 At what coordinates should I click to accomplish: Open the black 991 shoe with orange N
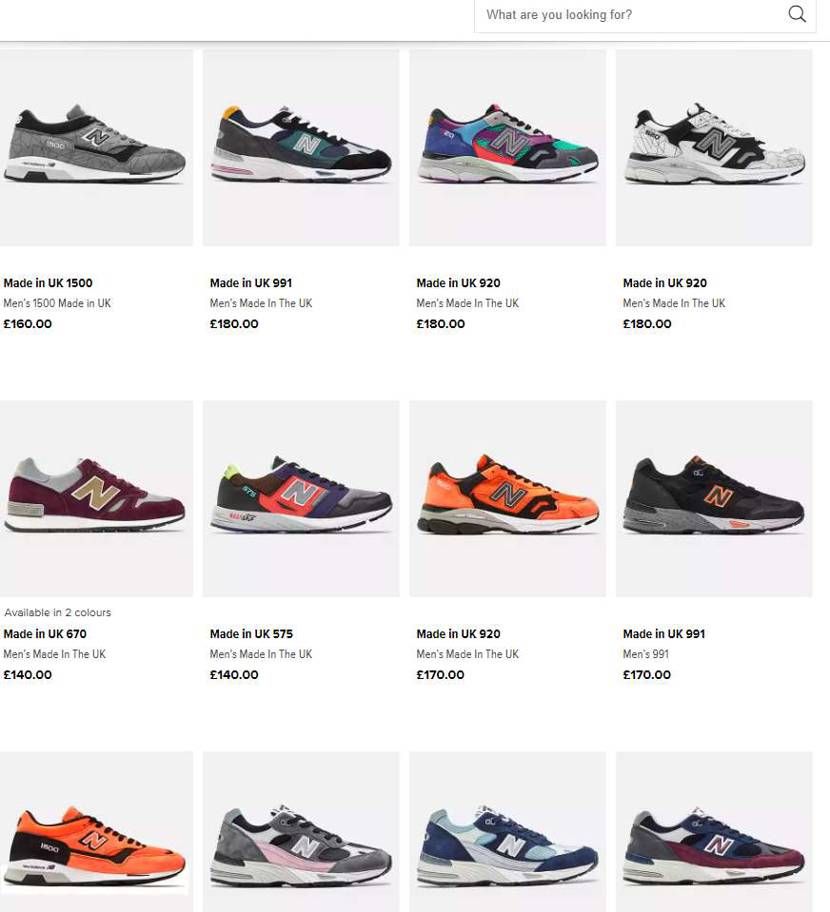click(714, 498)
